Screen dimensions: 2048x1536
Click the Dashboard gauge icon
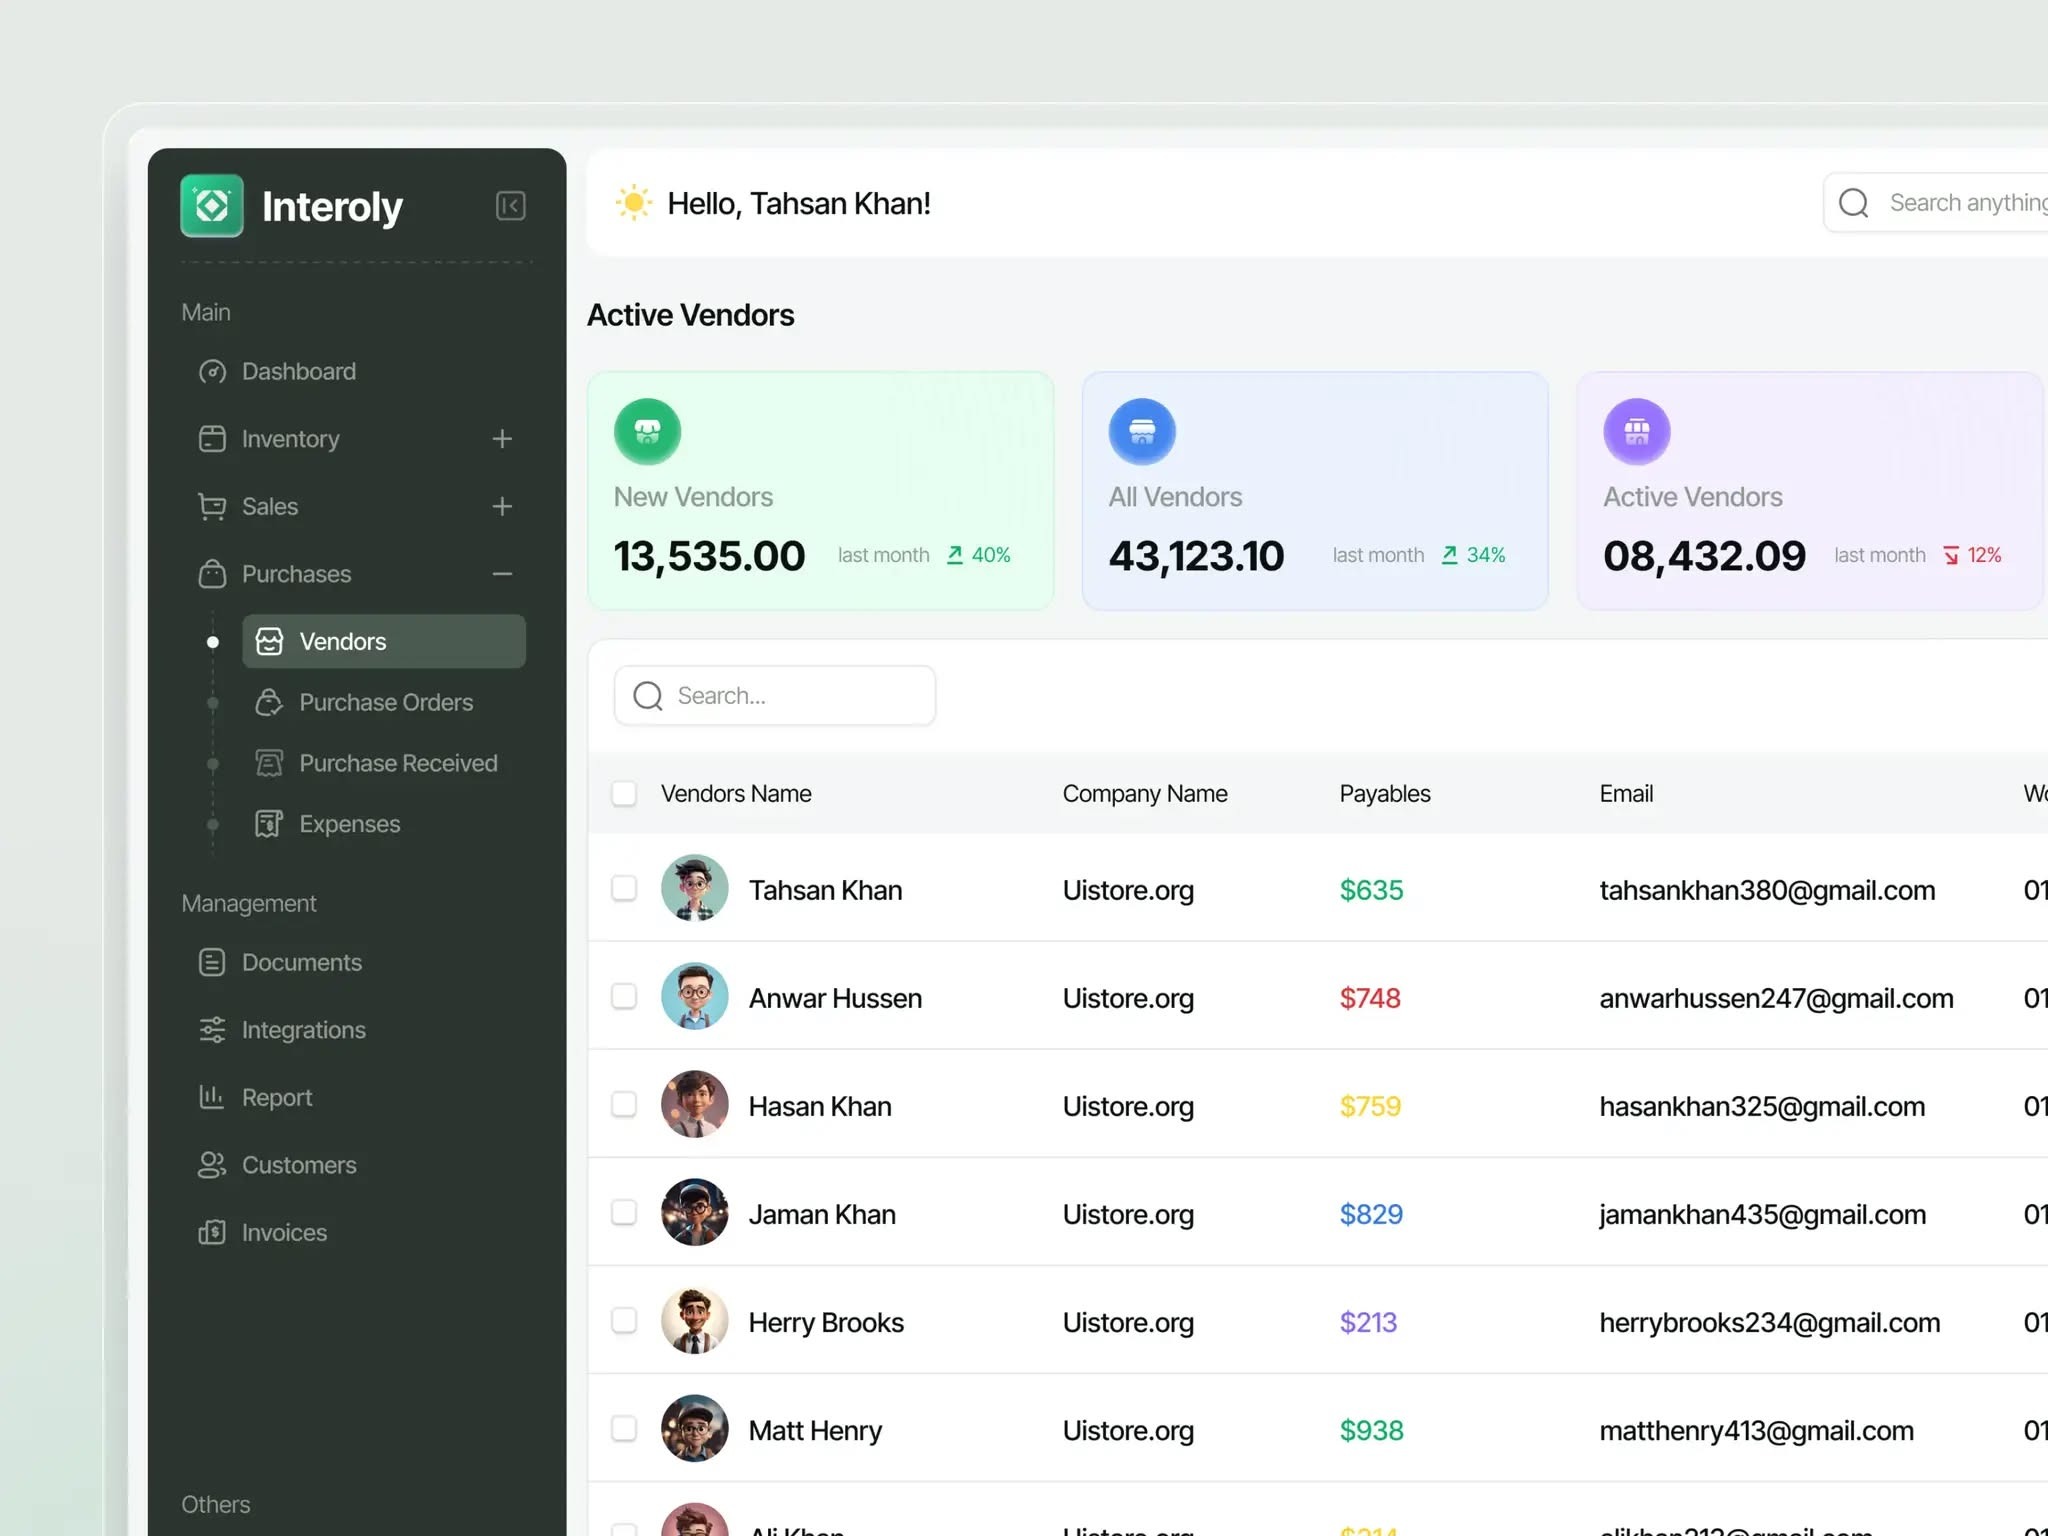pos(212,371)
